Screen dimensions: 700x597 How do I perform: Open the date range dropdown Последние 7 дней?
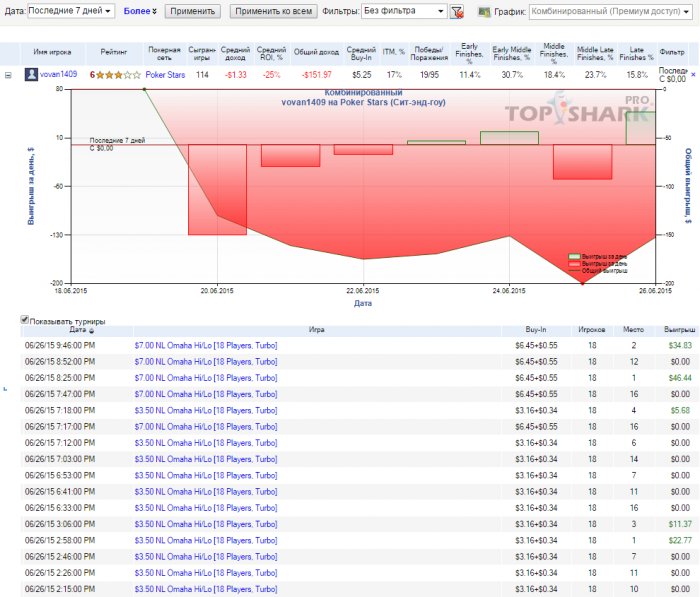coord(72,12)
